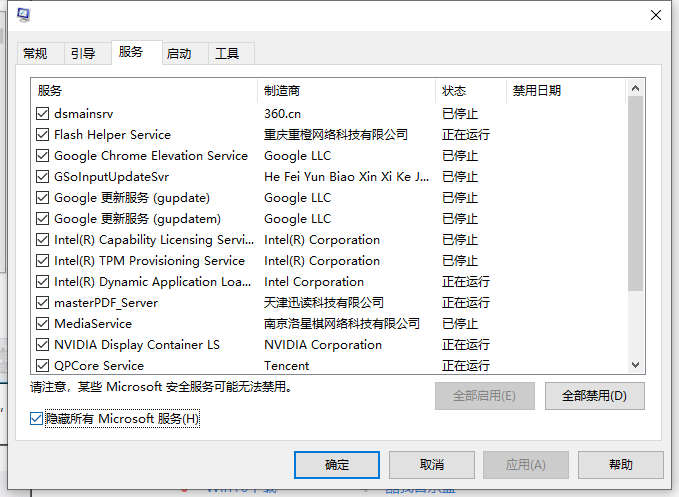
Task: Uncheck the masterPDF_Server checkbox
Action: coord(42,303)
